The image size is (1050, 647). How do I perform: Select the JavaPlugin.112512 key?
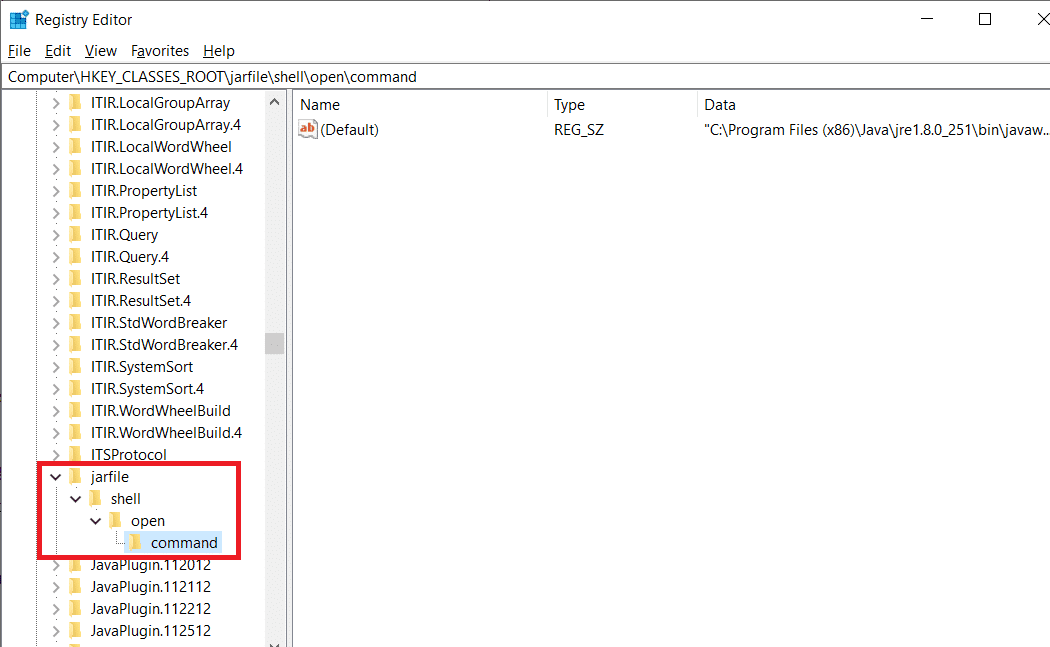point(146,631)
